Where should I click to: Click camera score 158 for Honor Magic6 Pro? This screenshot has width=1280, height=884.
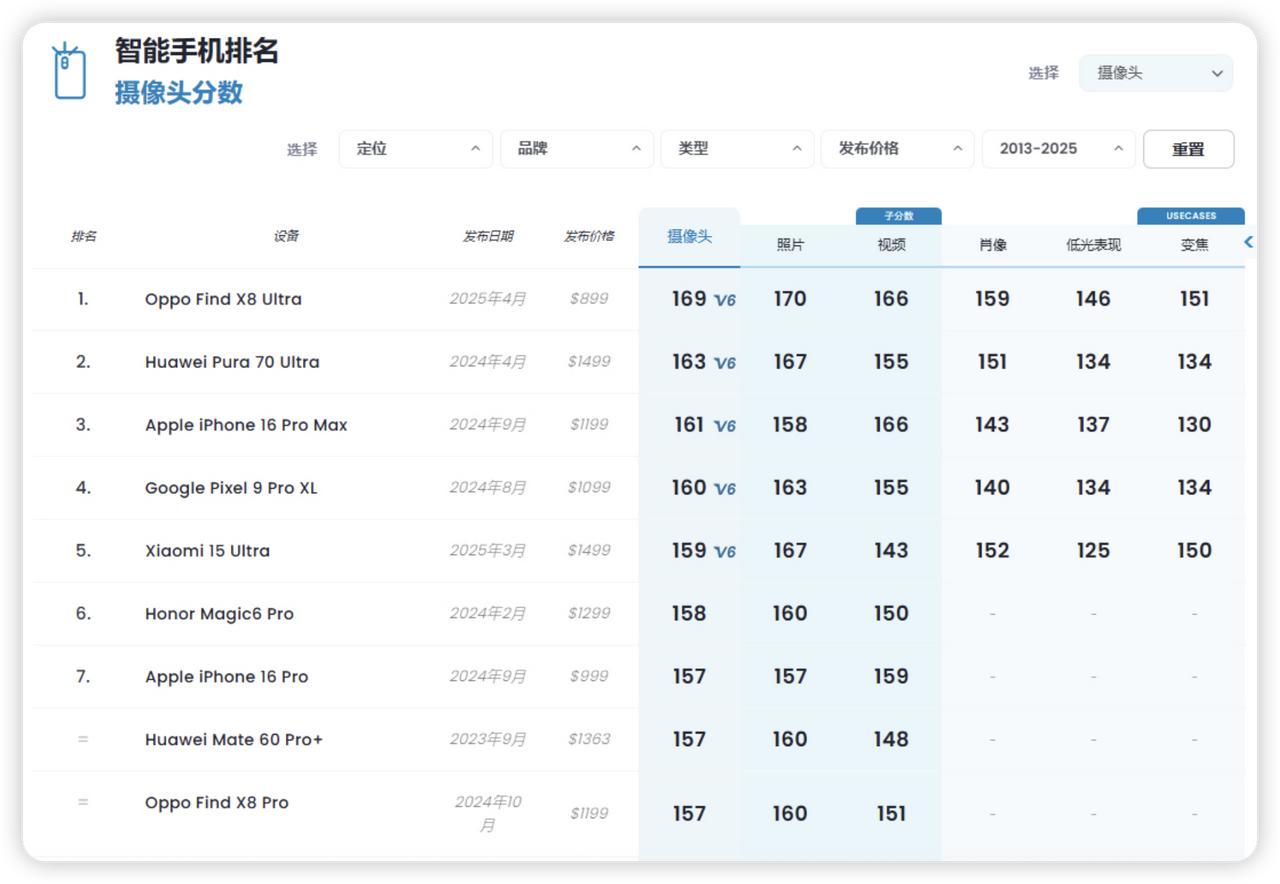click(689, 614)
